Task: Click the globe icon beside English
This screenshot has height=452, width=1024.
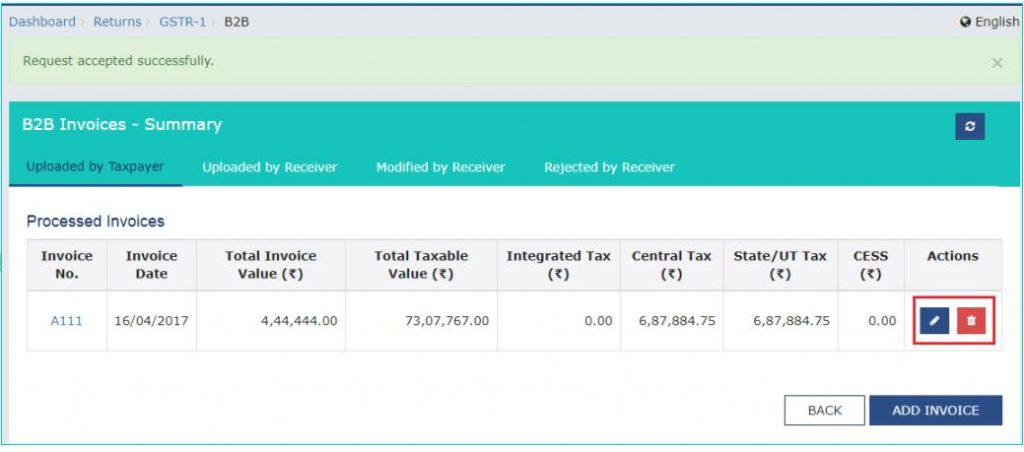Action: pos(965,22)
